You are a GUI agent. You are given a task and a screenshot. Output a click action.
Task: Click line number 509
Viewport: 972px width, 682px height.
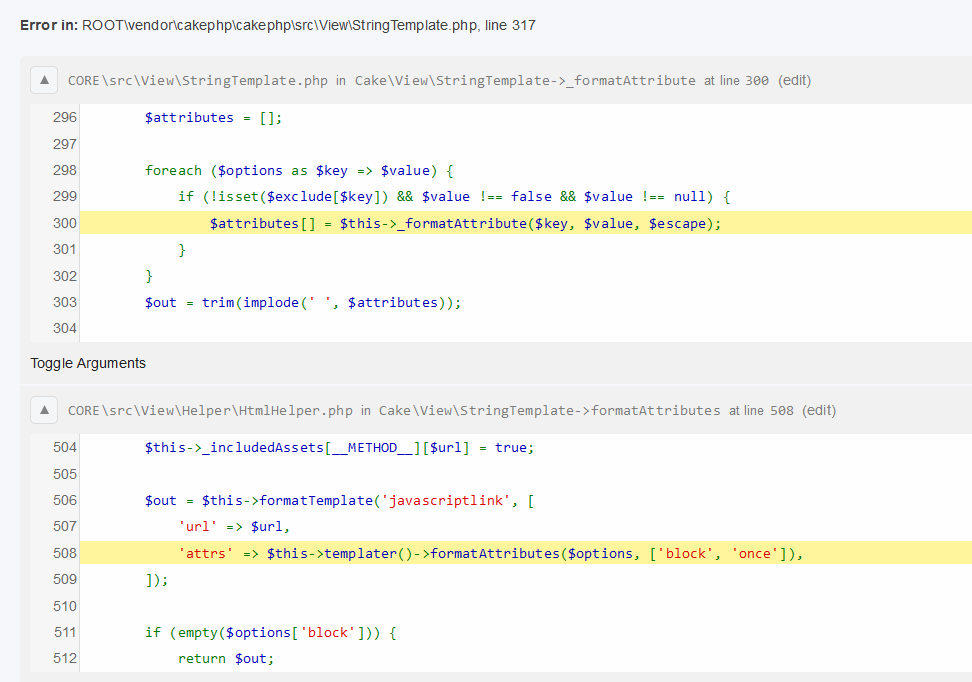pos(64,579)
